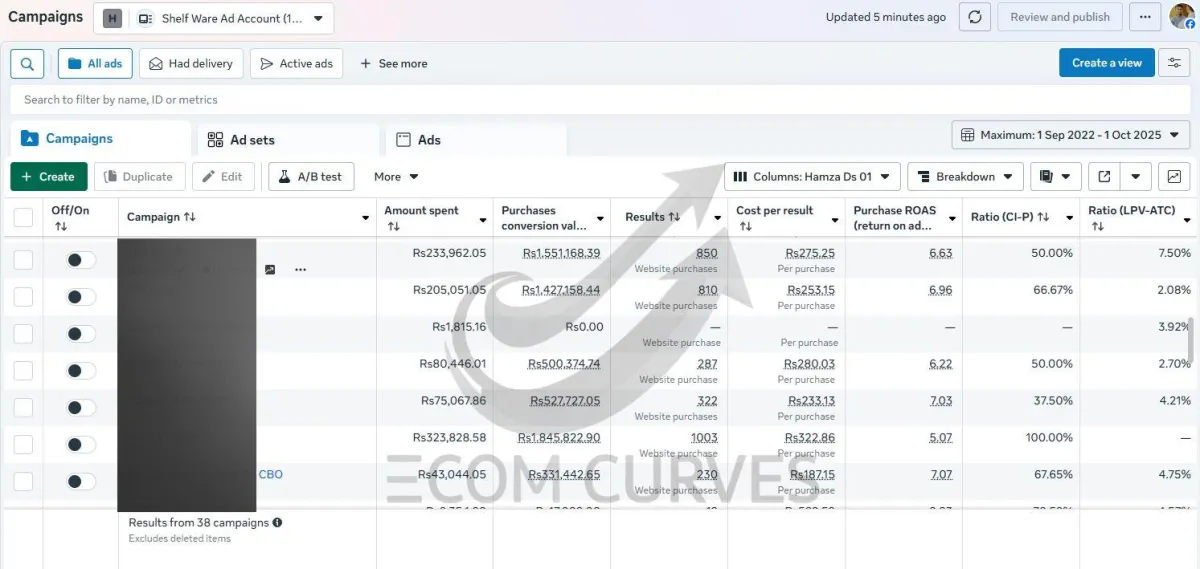The height and width of the screenshot is (569, 1200).
Task: Show the info icon next to Results from 38 campaigns
Action: pos(277,522)
